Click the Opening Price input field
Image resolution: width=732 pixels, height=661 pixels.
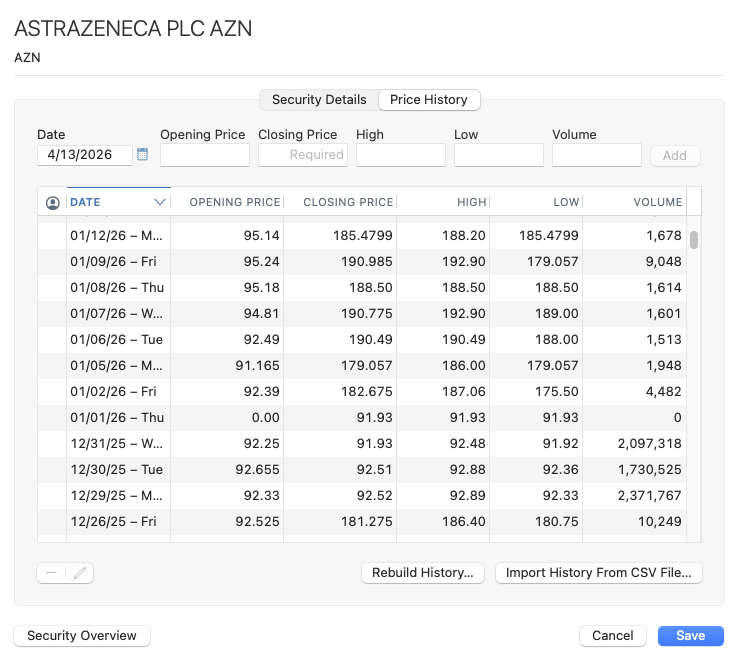(x=205, y=155)
